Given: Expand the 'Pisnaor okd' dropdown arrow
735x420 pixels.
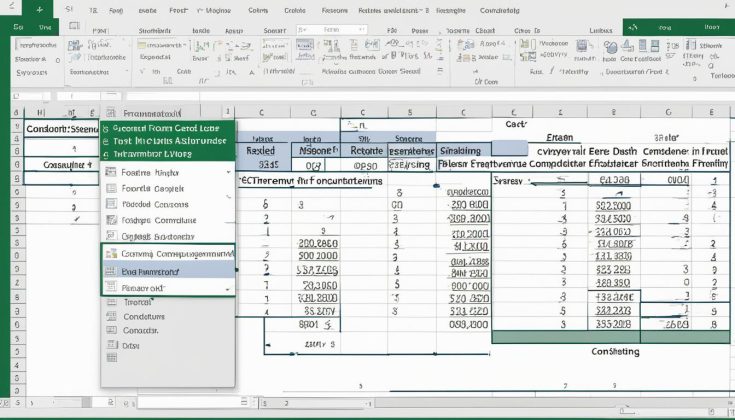Looking at the screenshot, I should 228,287.
